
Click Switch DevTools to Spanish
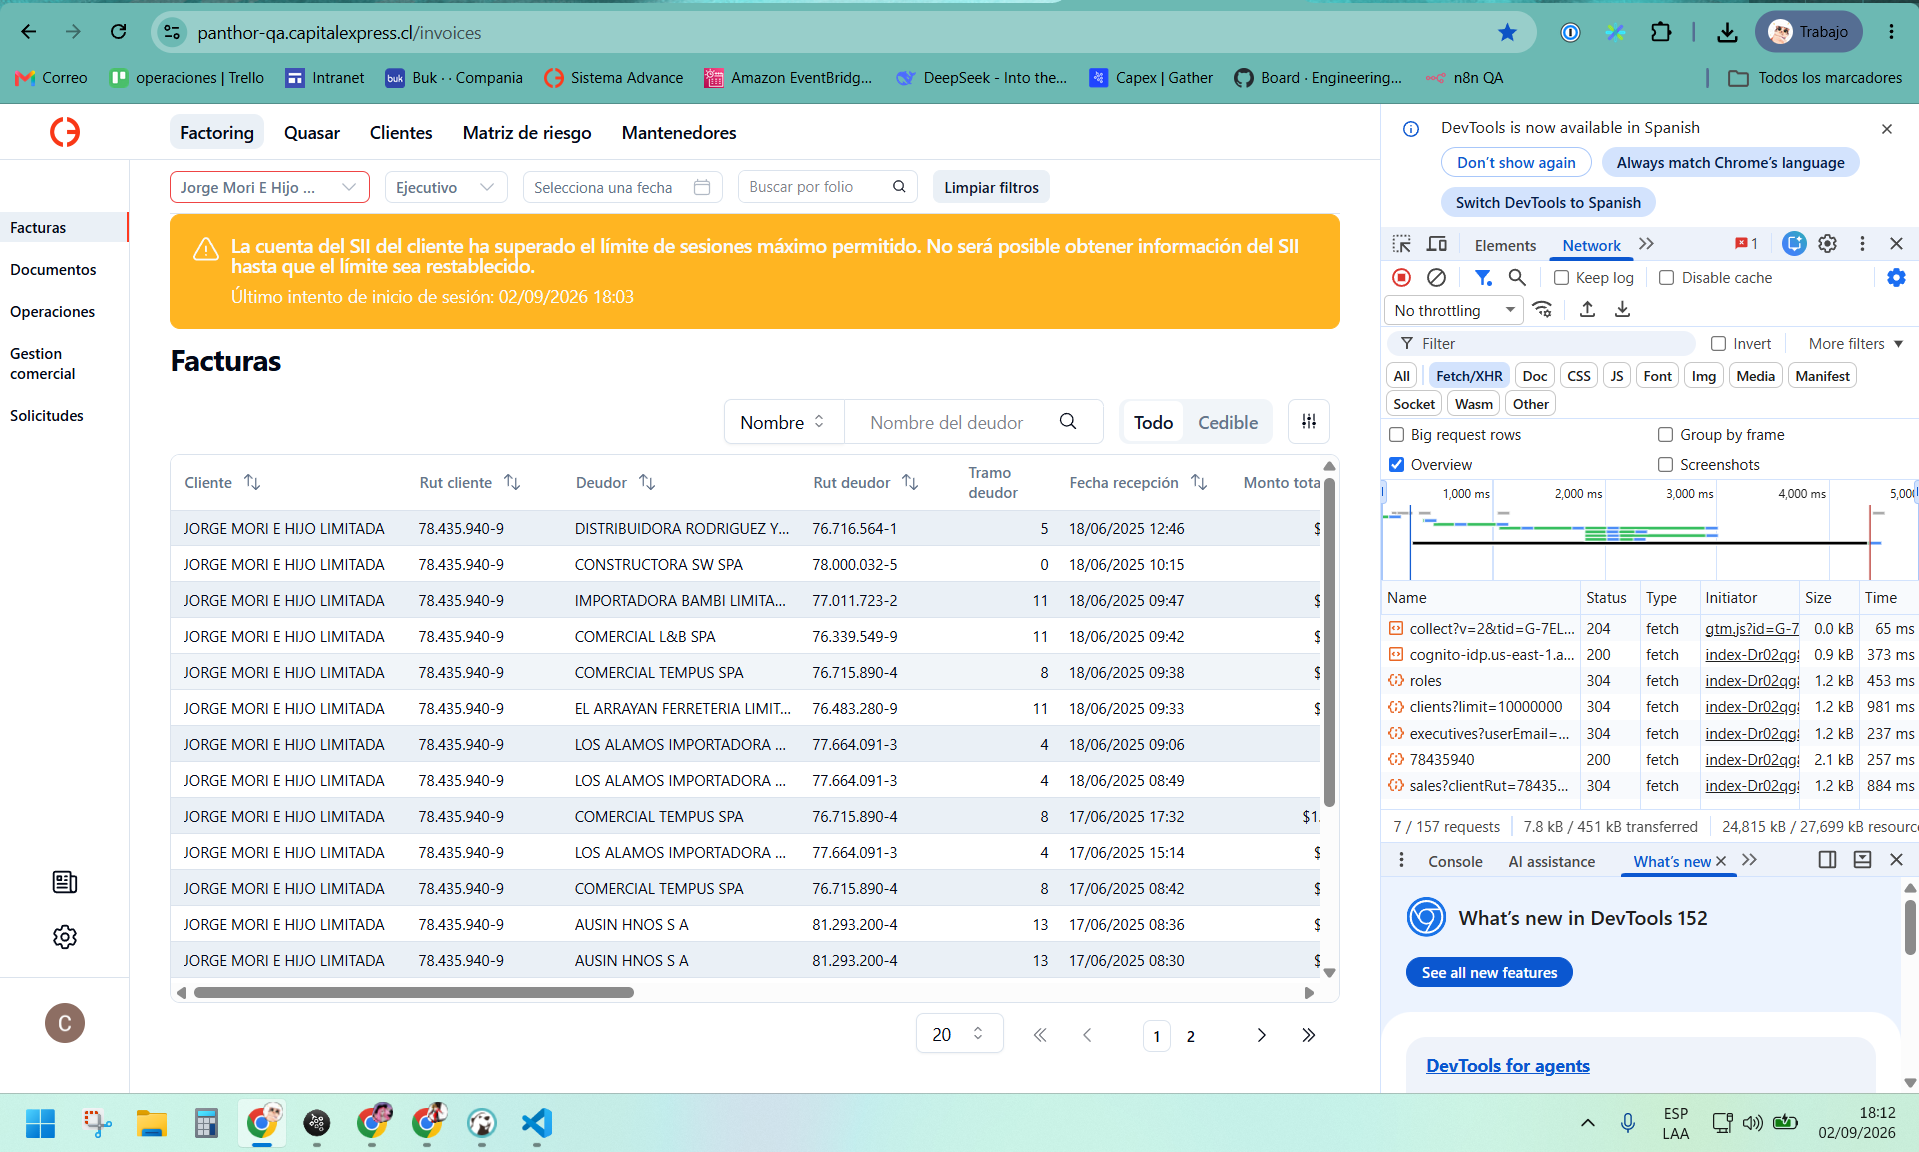click(1548, 202)
